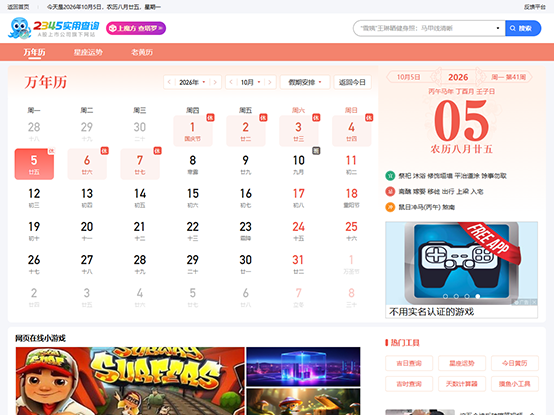Screen dimensions: 554x415
Task: Click the green 宜 icon
Action: pos(390,176)
